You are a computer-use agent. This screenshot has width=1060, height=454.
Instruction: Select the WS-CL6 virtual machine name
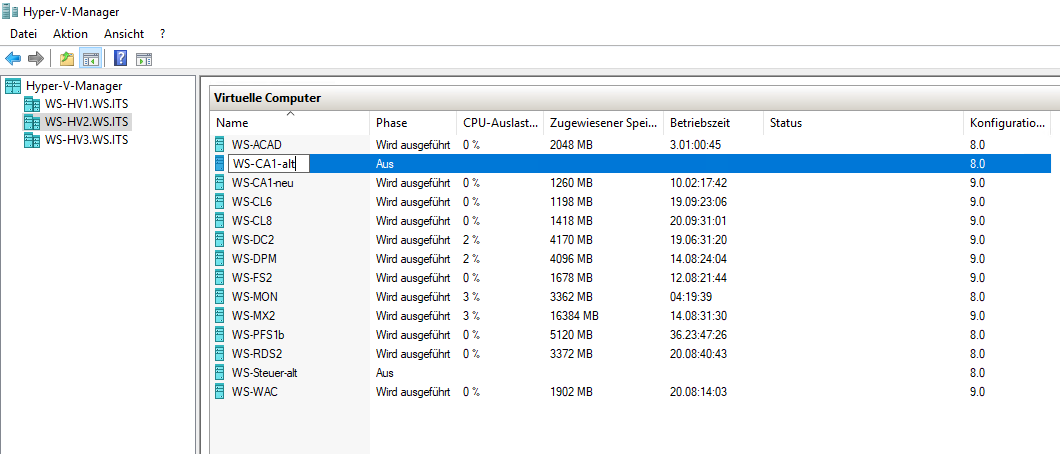coord(251,201)
